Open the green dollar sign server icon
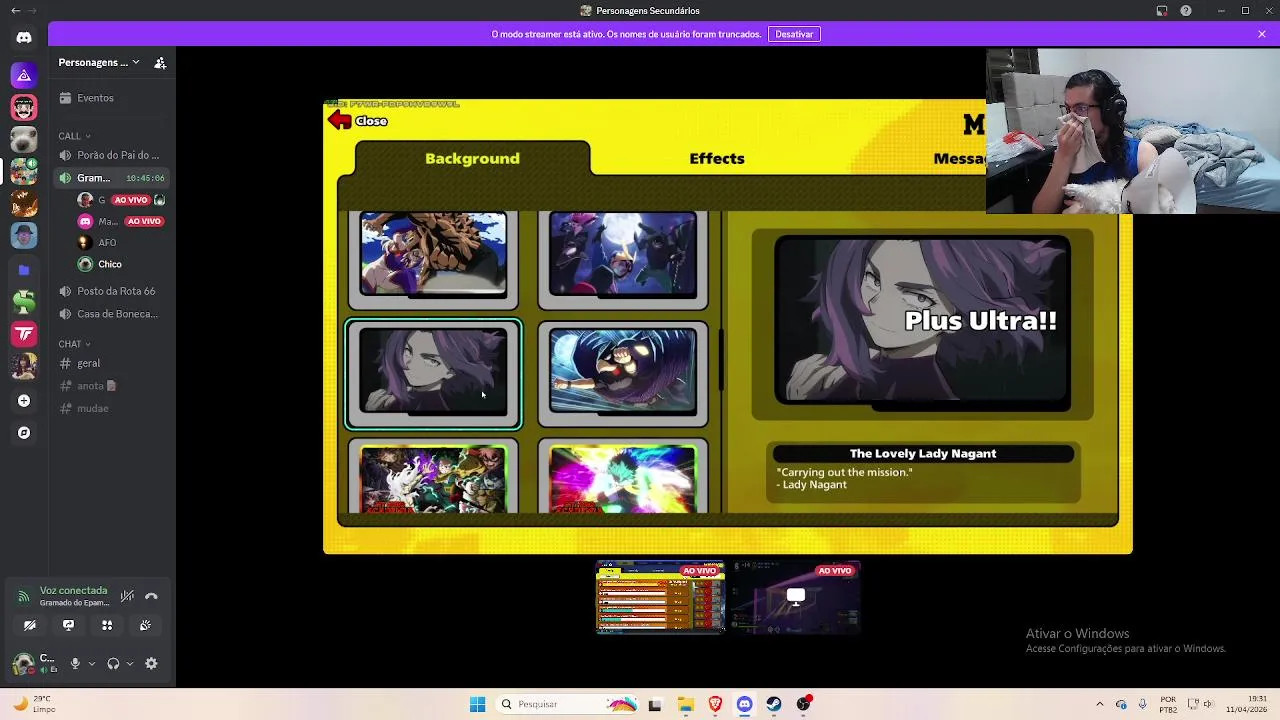Viewport: 1280px width, 720px height. click(x=24, y=301)
